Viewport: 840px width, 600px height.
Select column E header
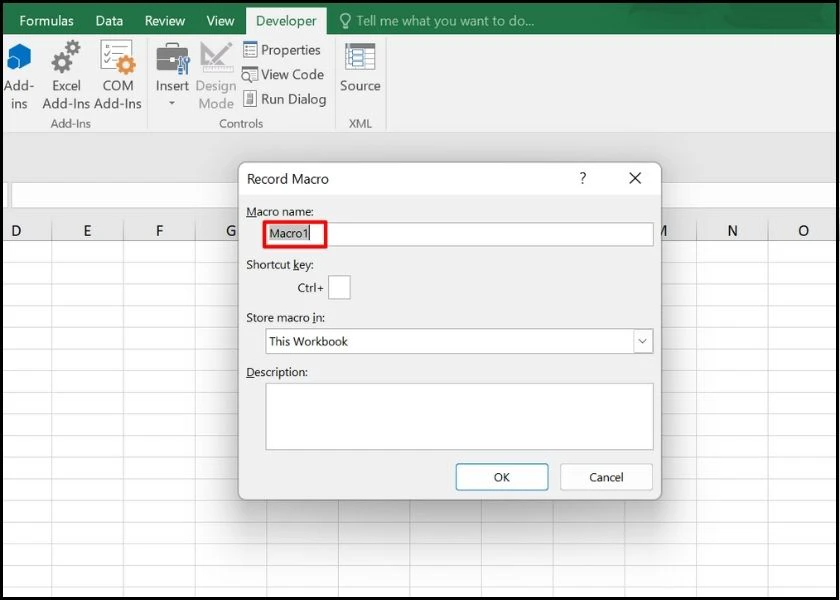[87, 230]
